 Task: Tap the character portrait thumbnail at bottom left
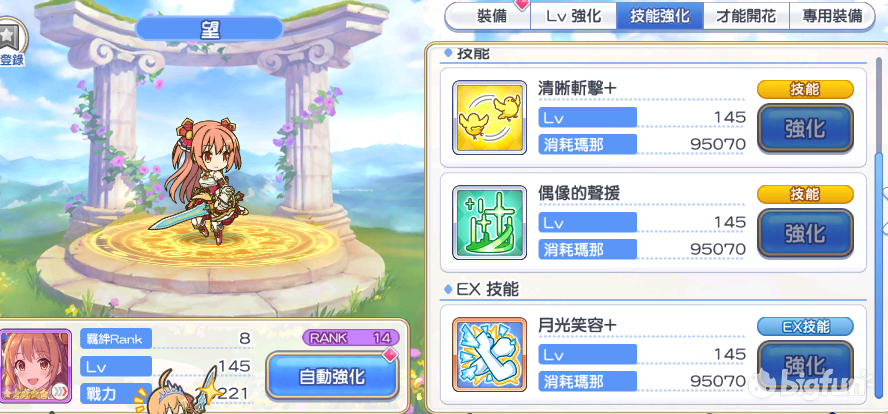(x=36, y=366)
